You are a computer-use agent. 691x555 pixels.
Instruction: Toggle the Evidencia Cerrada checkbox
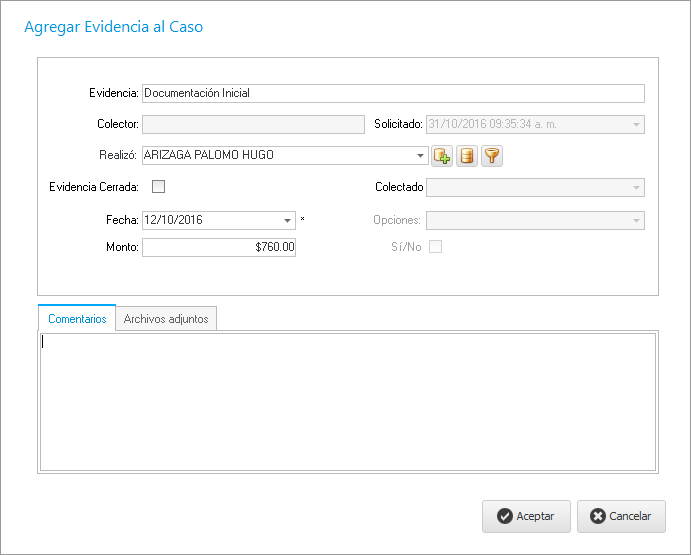point(158,186)
